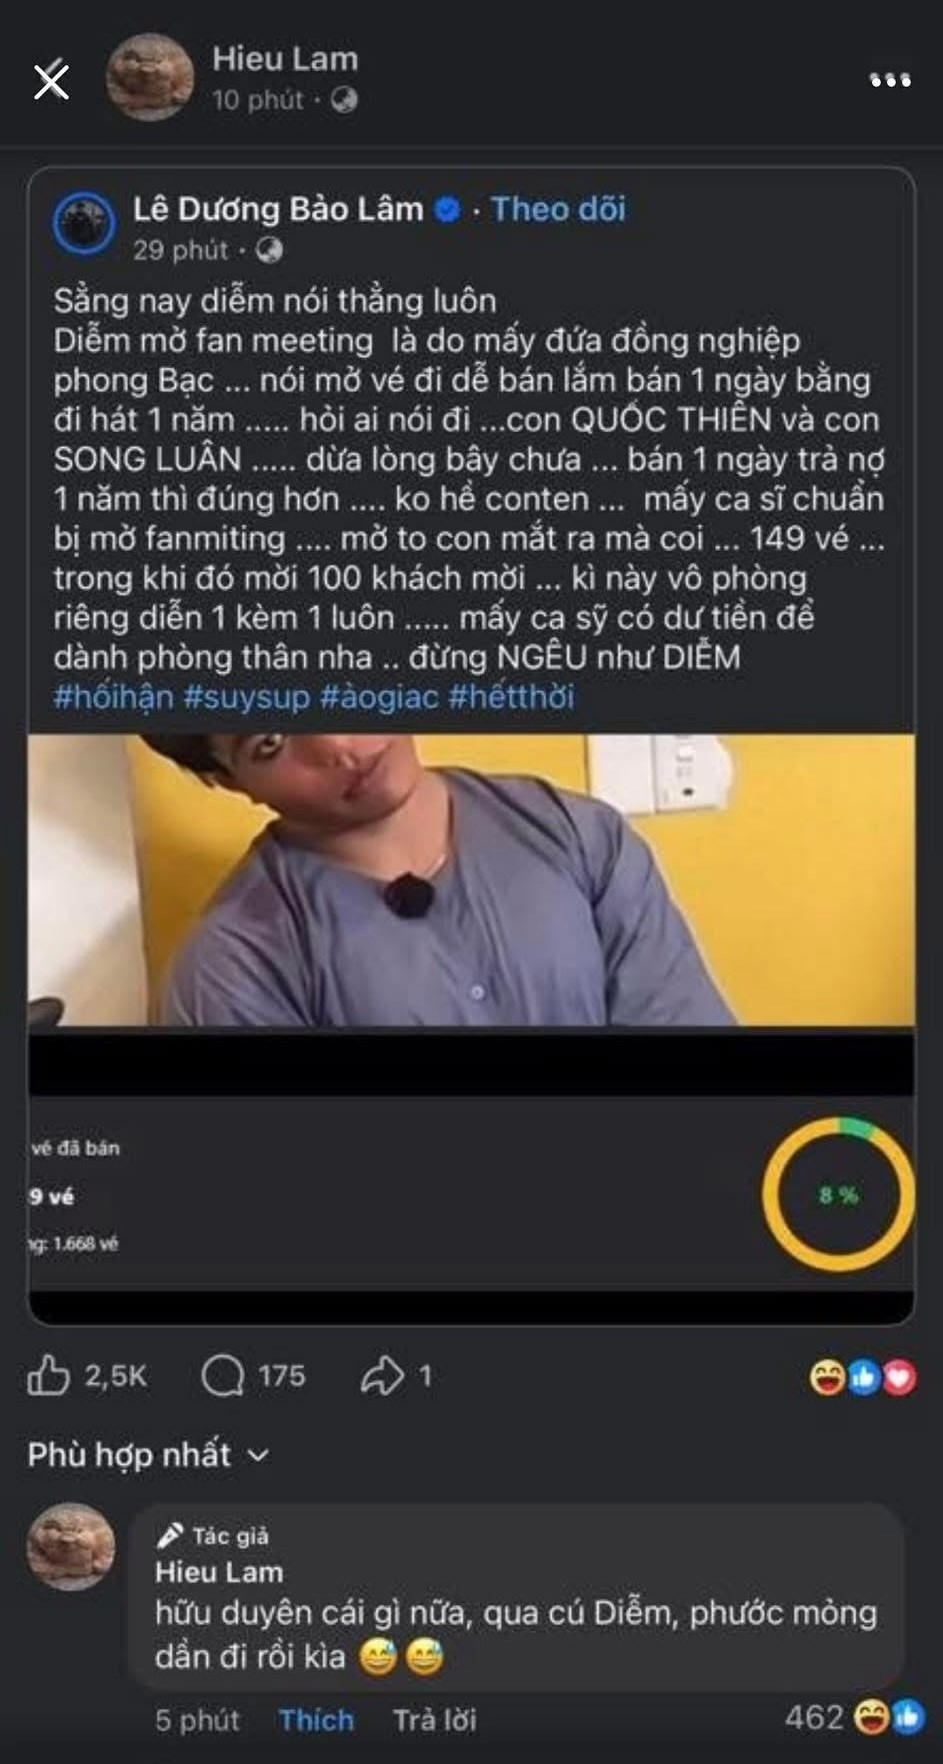Click verified badge next to Lê Dương Bảo Lâm
The width and height of the screenshot is (943, 1764).
tap(447, 209)
